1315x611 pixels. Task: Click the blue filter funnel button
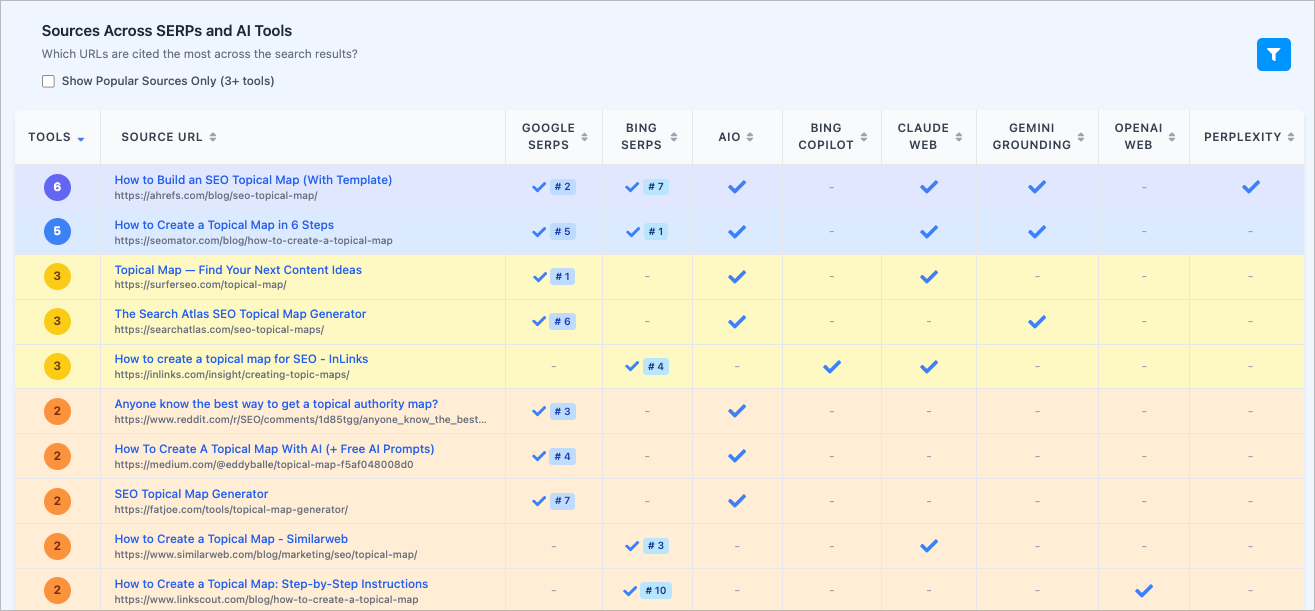point(1273,55)
